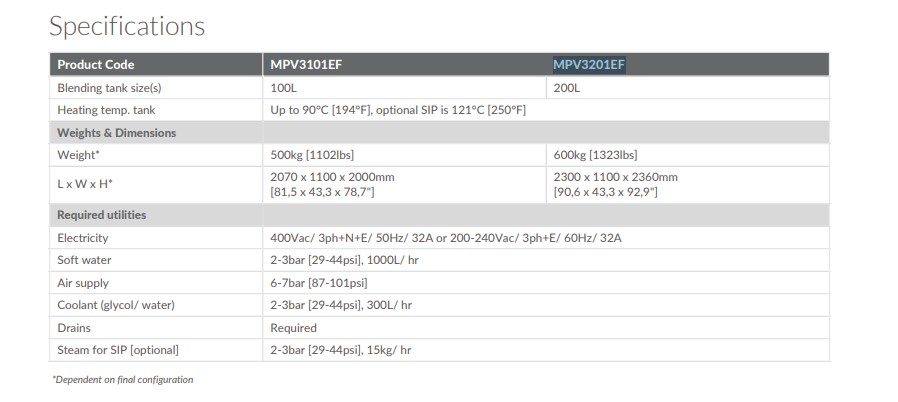
Task: Select the 600kg [1323lbs] weight value
Action: click(x=595, y=155)
